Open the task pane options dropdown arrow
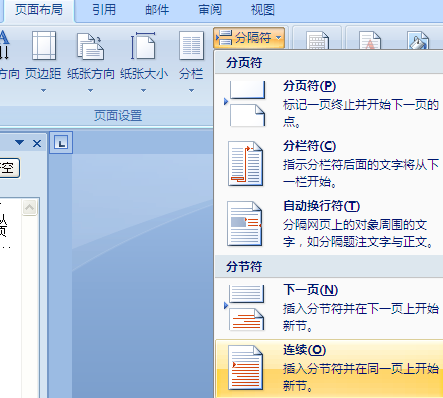 20,143
